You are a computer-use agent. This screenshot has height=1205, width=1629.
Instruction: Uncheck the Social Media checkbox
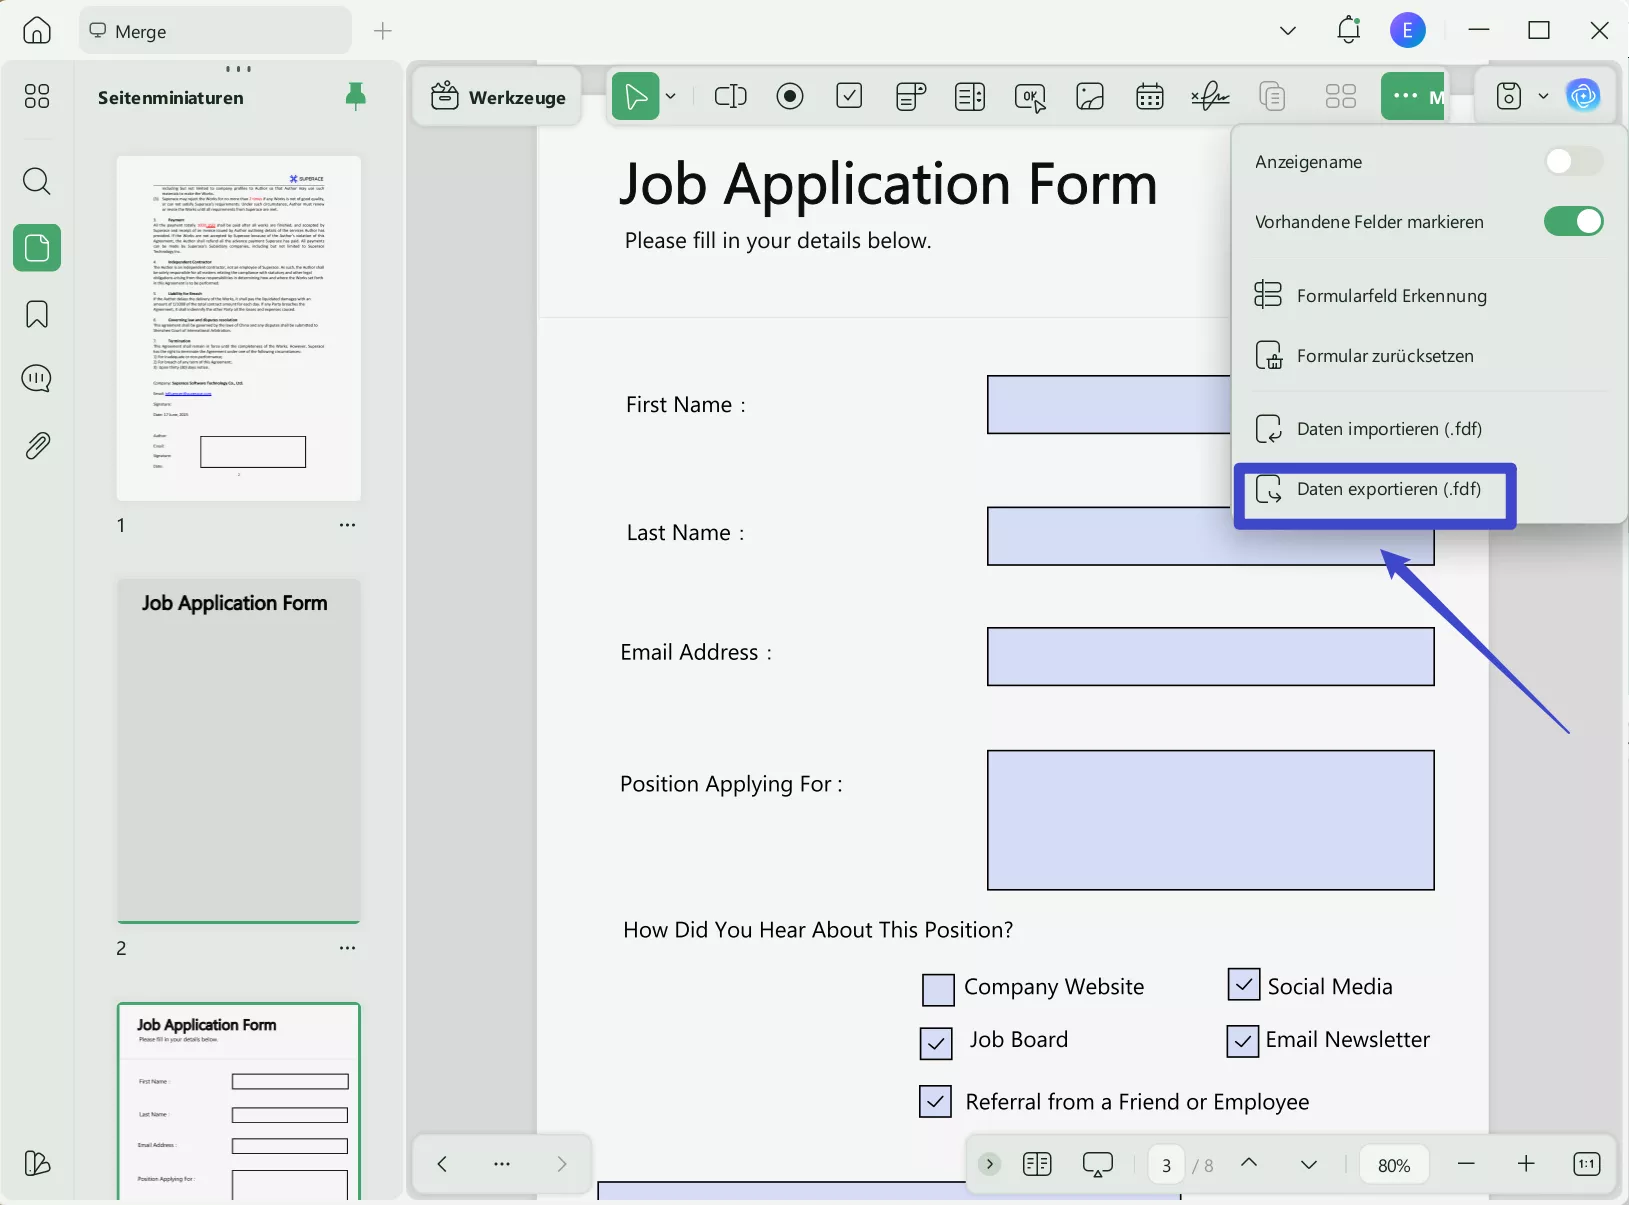click(1243, 985)
